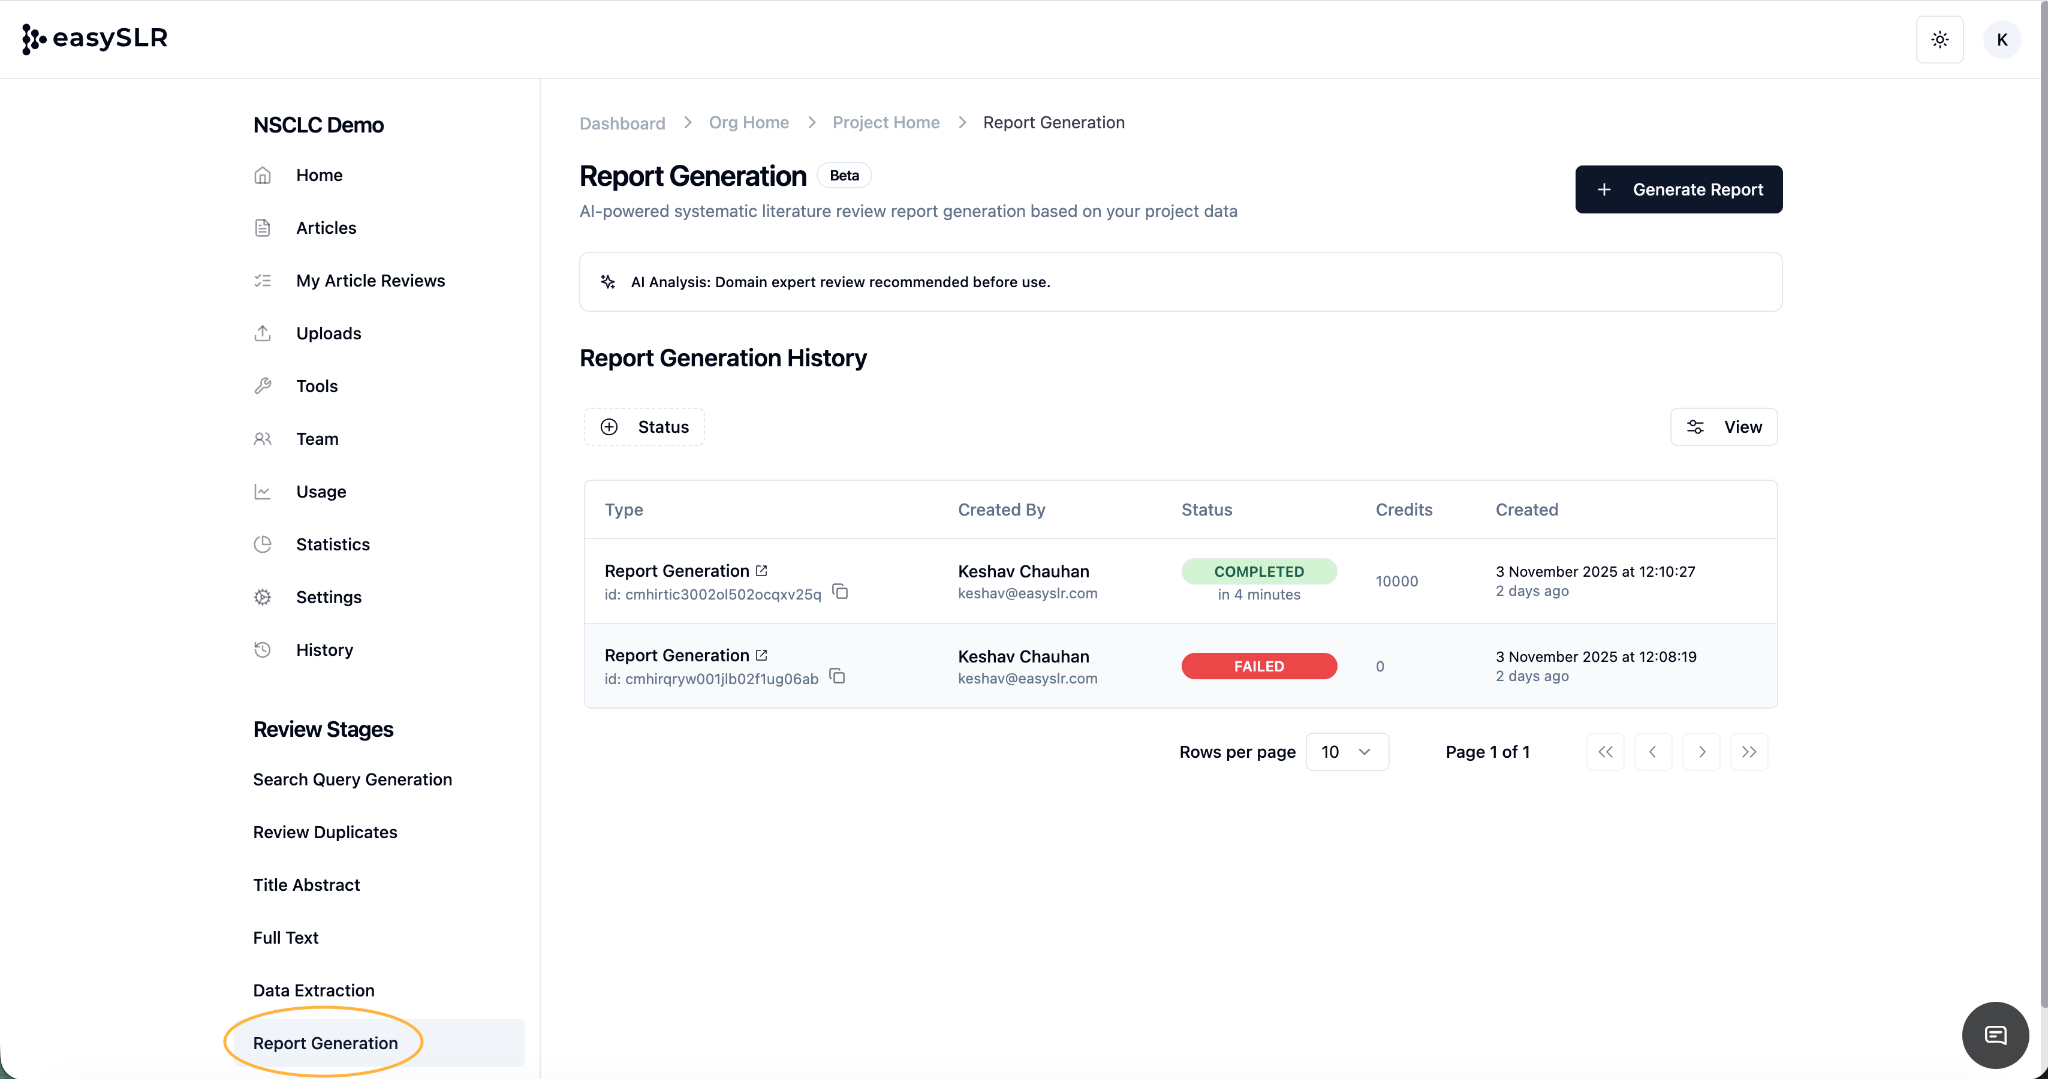Open the View column options dropdown

[x=1724, y=427]
